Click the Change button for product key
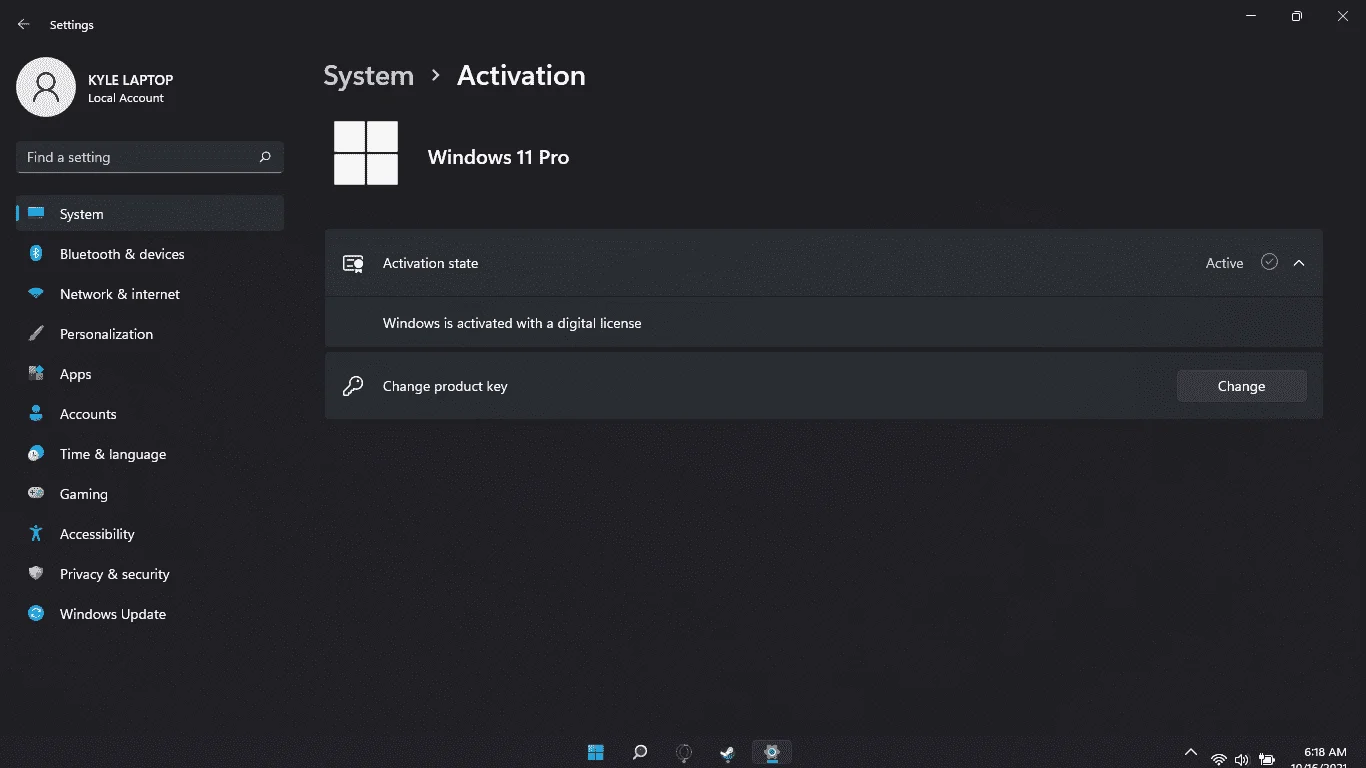1366x768 pixels. (1241, 386)
